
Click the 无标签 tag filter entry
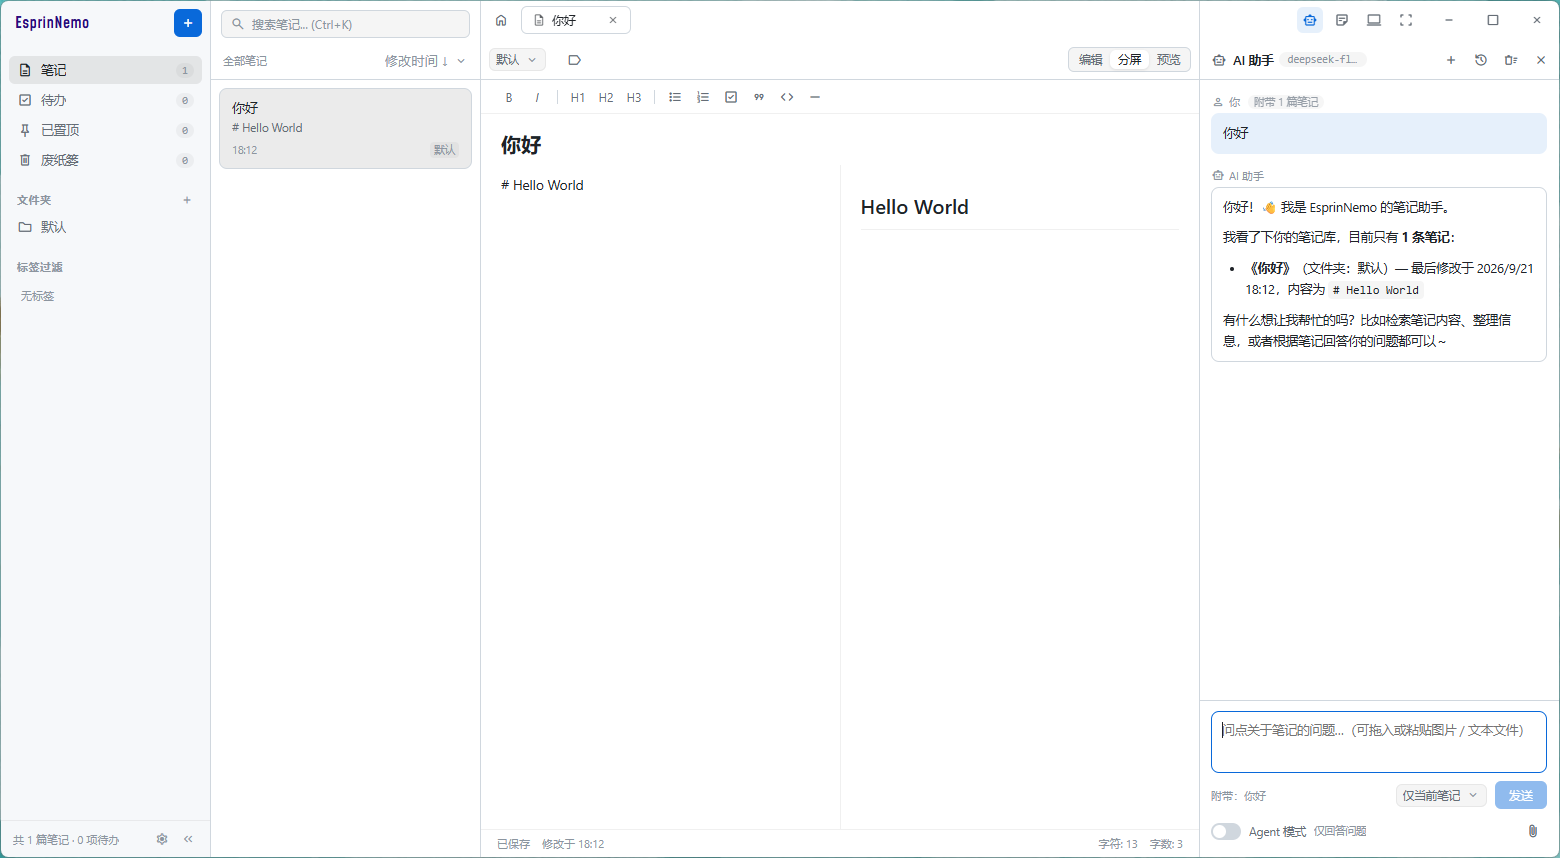(x=38, y=296)
